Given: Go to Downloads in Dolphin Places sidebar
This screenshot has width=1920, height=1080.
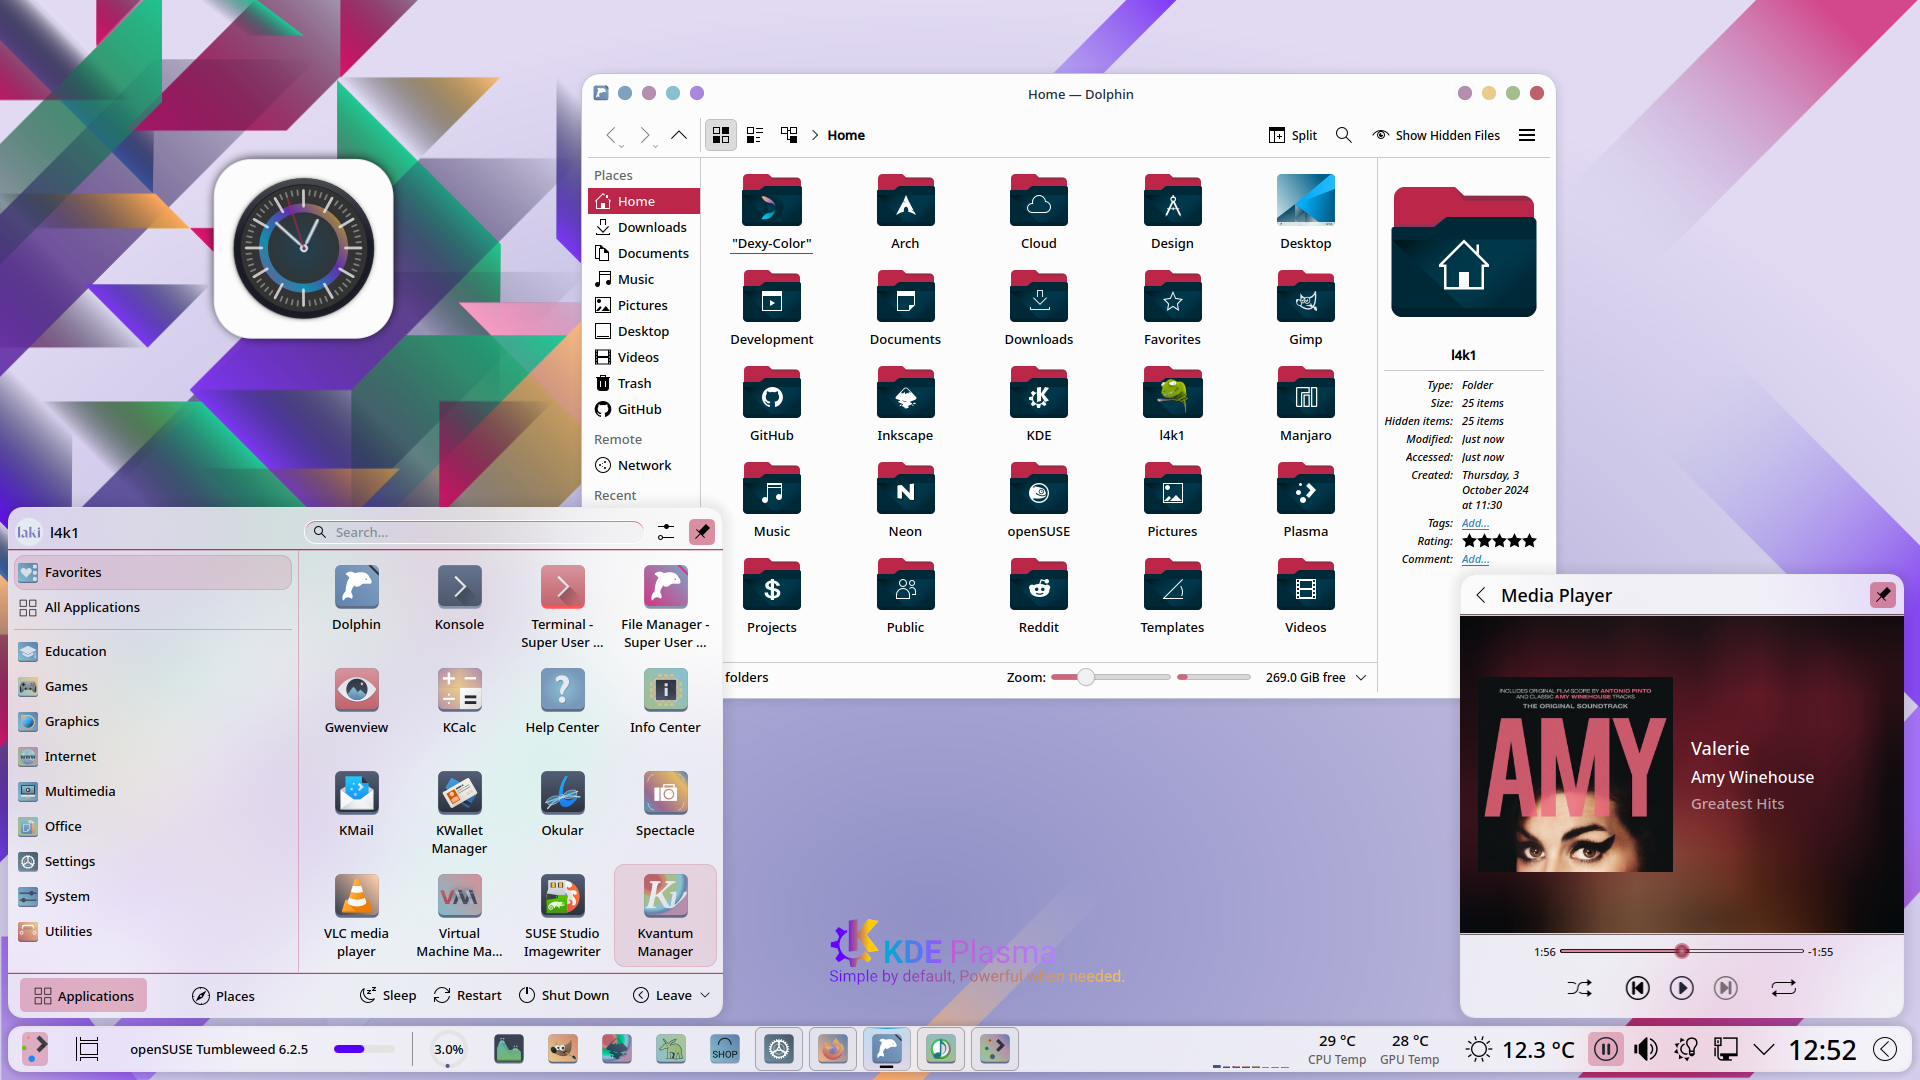Looking at the screenshot, I should coord(643,227).
